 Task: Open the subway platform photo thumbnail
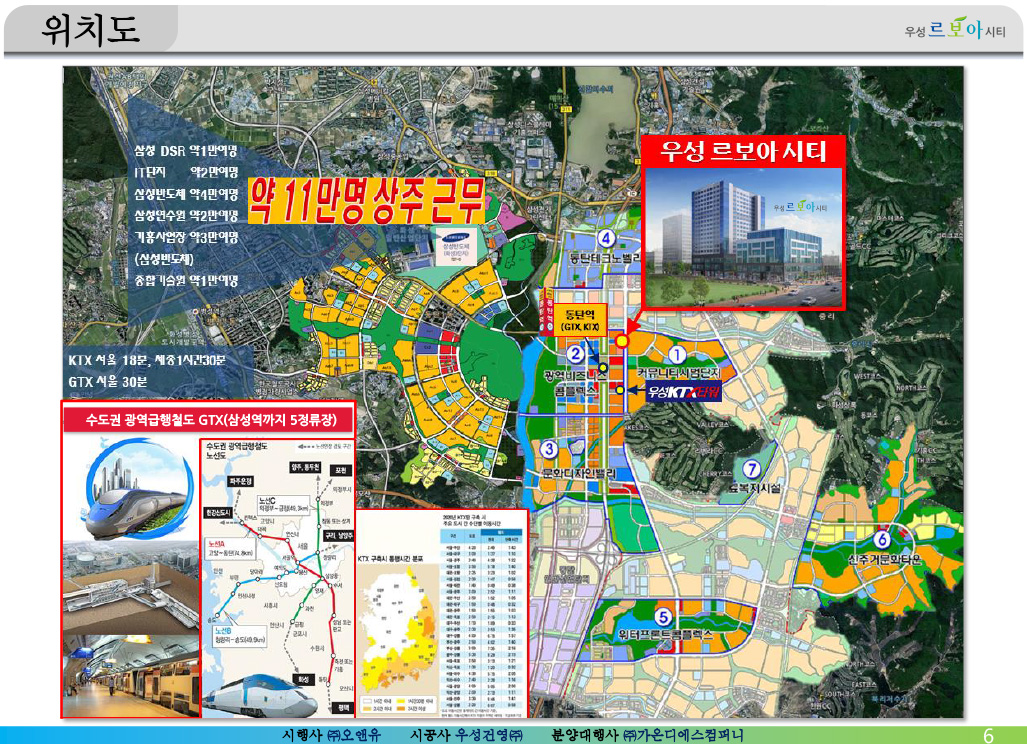click(x=132, y=675)
